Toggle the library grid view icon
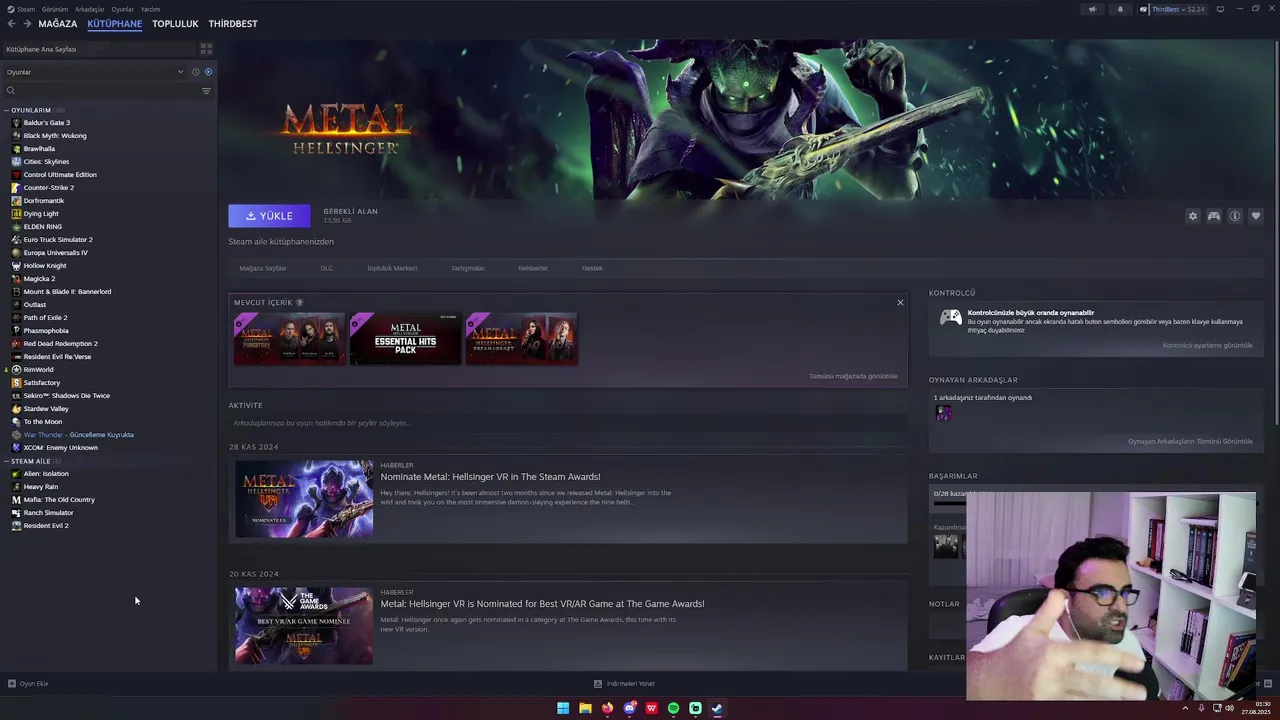This screenshot has width=1280, height=720. (x=206, y=48)
